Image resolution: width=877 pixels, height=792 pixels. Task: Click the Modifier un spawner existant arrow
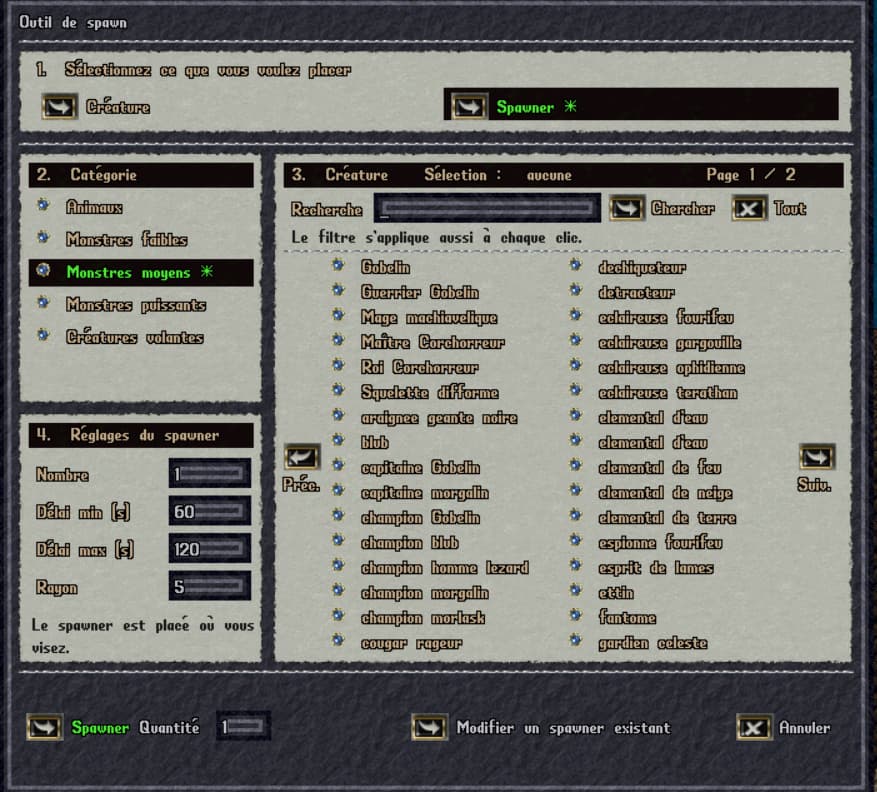[429, 727]
